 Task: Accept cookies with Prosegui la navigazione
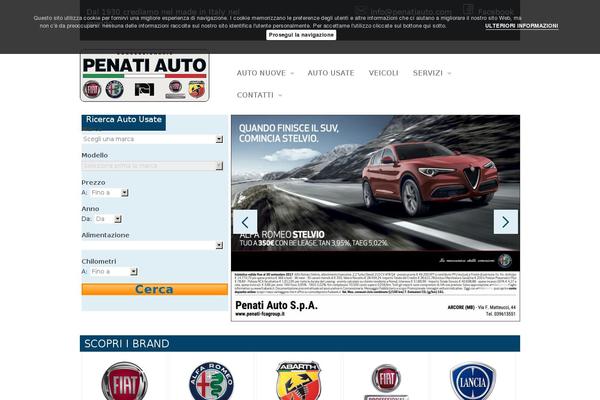coord(301,35)
